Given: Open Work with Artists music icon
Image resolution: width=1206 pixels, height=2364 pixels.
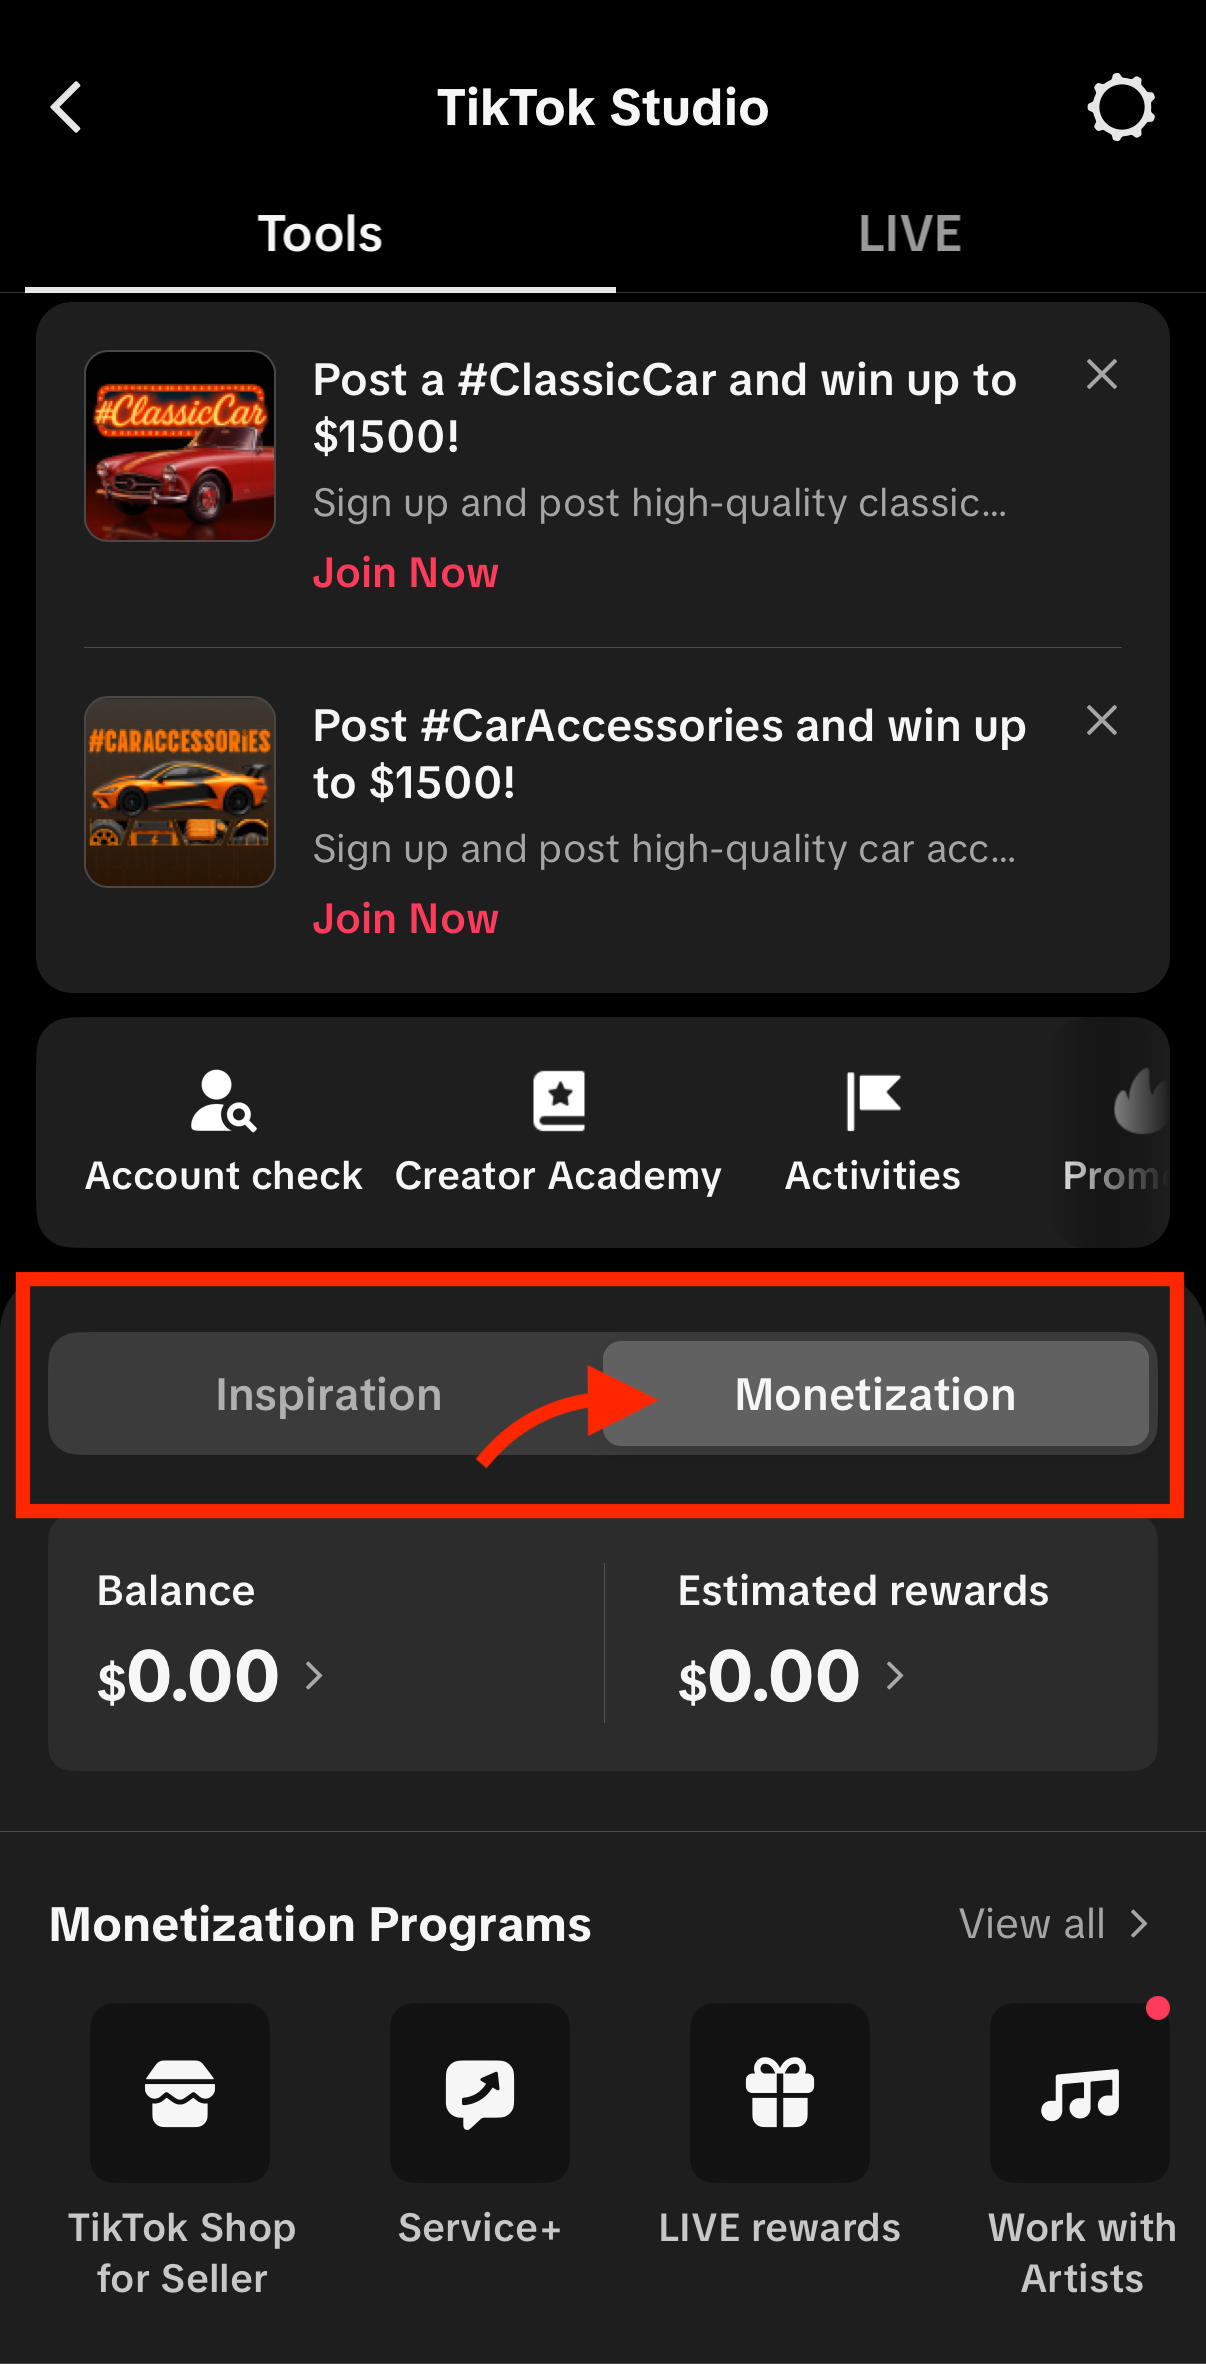Looking at the screenshot, I should pyautogui.click(x=1080, y=2093).
